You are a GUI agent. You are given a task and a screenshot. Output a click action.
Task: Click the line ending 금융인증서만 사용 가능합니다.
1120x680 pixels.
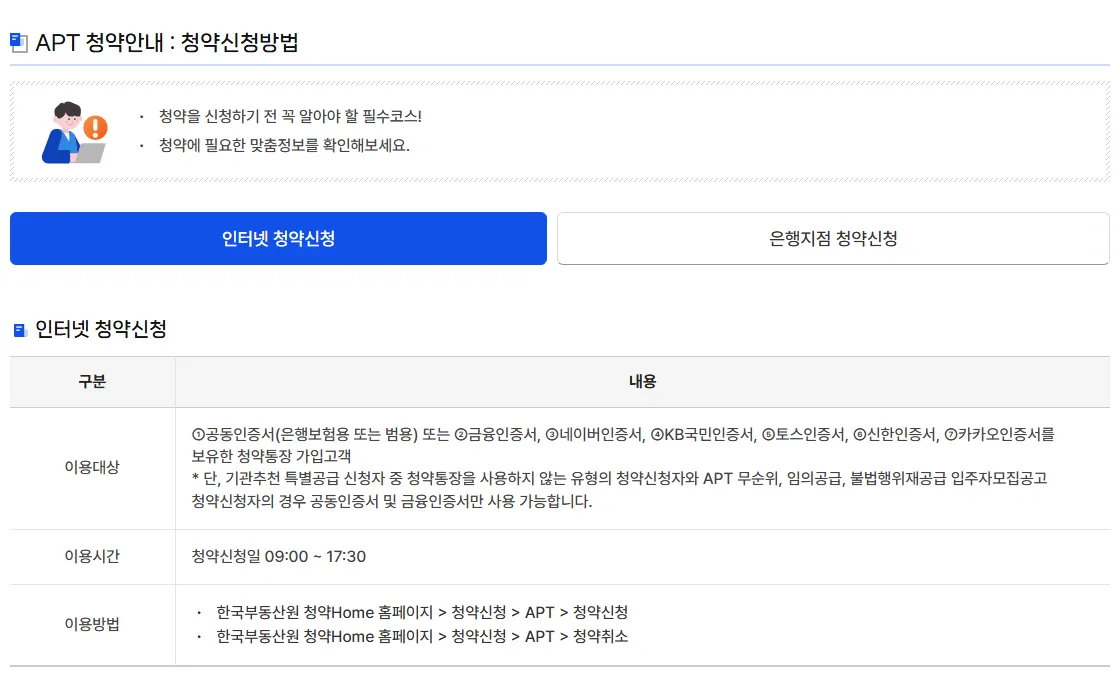391,501
